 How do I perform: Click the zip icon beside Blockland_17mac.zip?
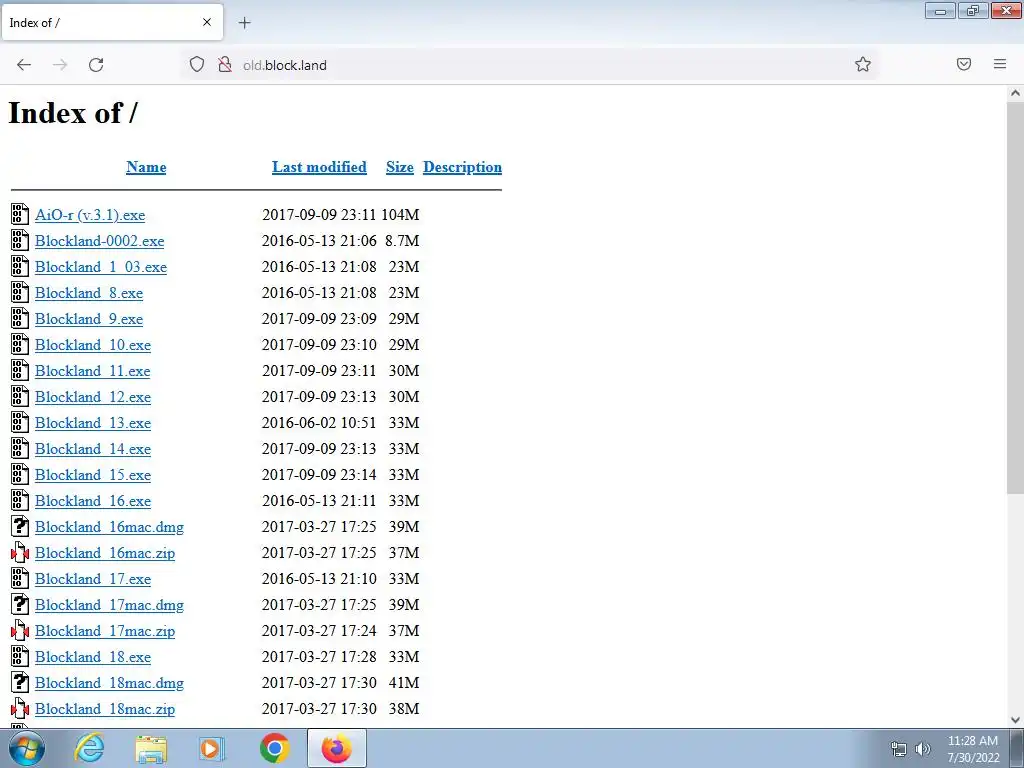[x=20, y=630]
